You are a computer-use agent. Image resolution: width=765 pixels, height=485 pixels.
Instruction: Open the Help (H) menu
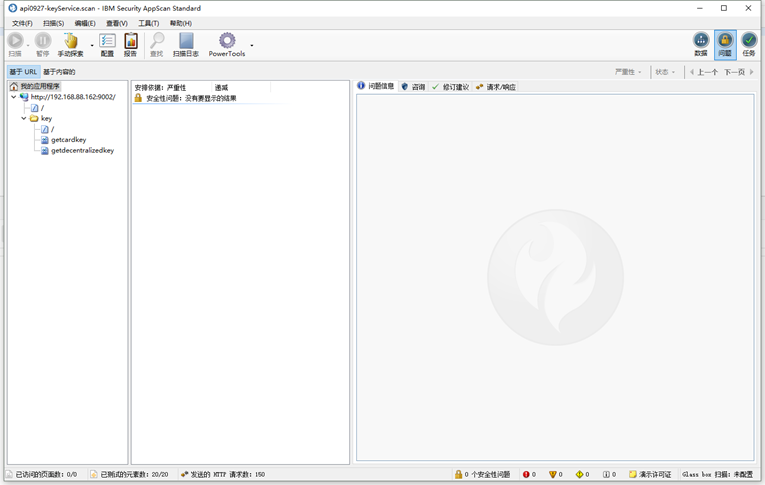coord(181,23)
